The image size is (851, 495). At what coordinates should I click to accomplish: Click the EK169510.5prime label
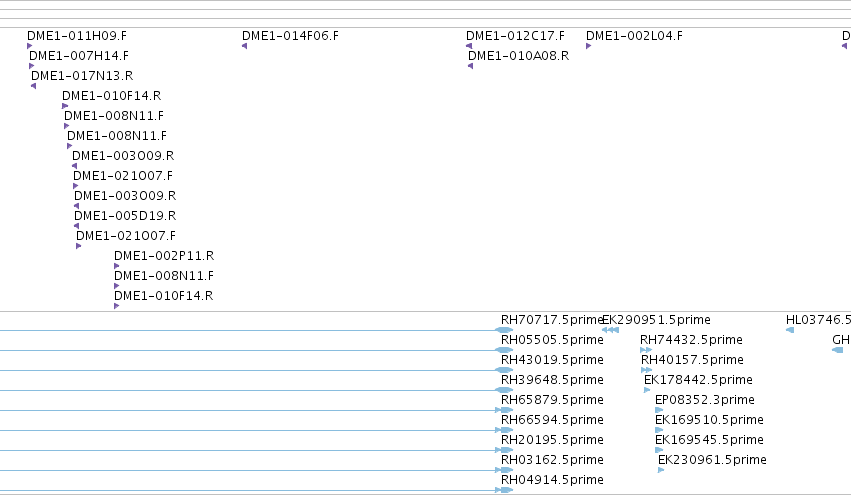pyautogui.click(x=709, y=420)
